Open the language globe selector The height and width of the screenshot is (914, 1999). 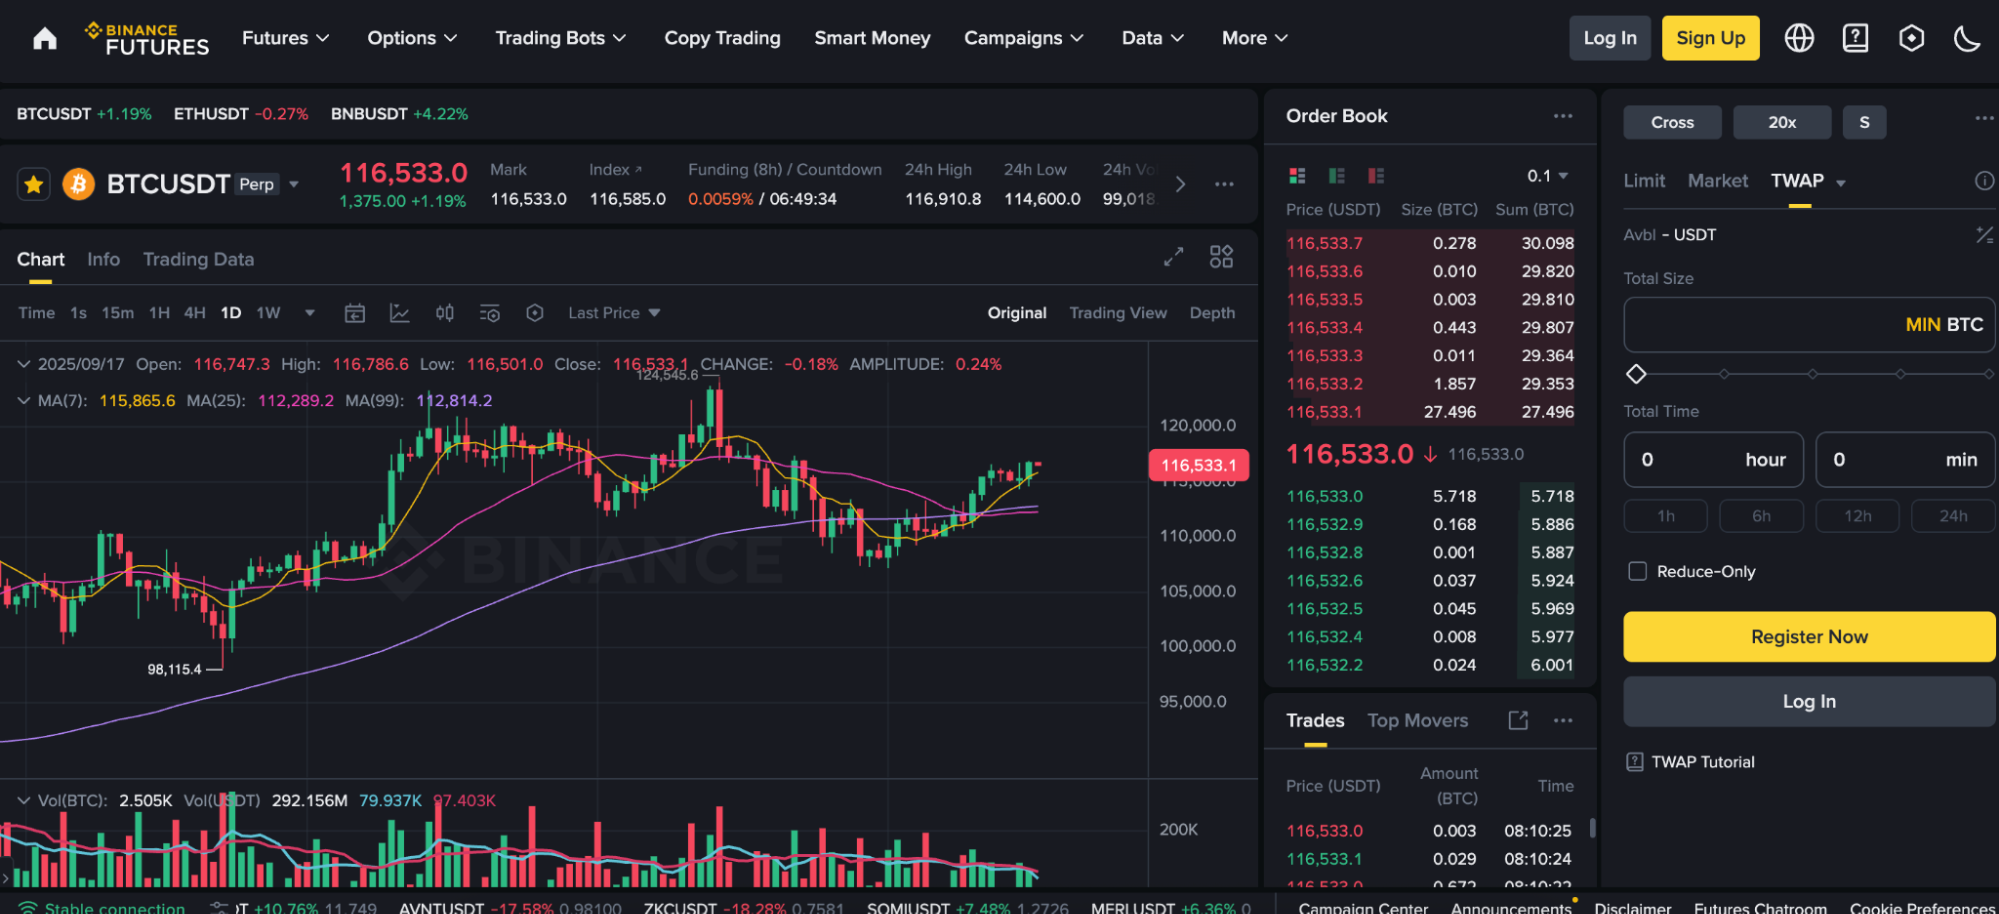pos(1799,38)
